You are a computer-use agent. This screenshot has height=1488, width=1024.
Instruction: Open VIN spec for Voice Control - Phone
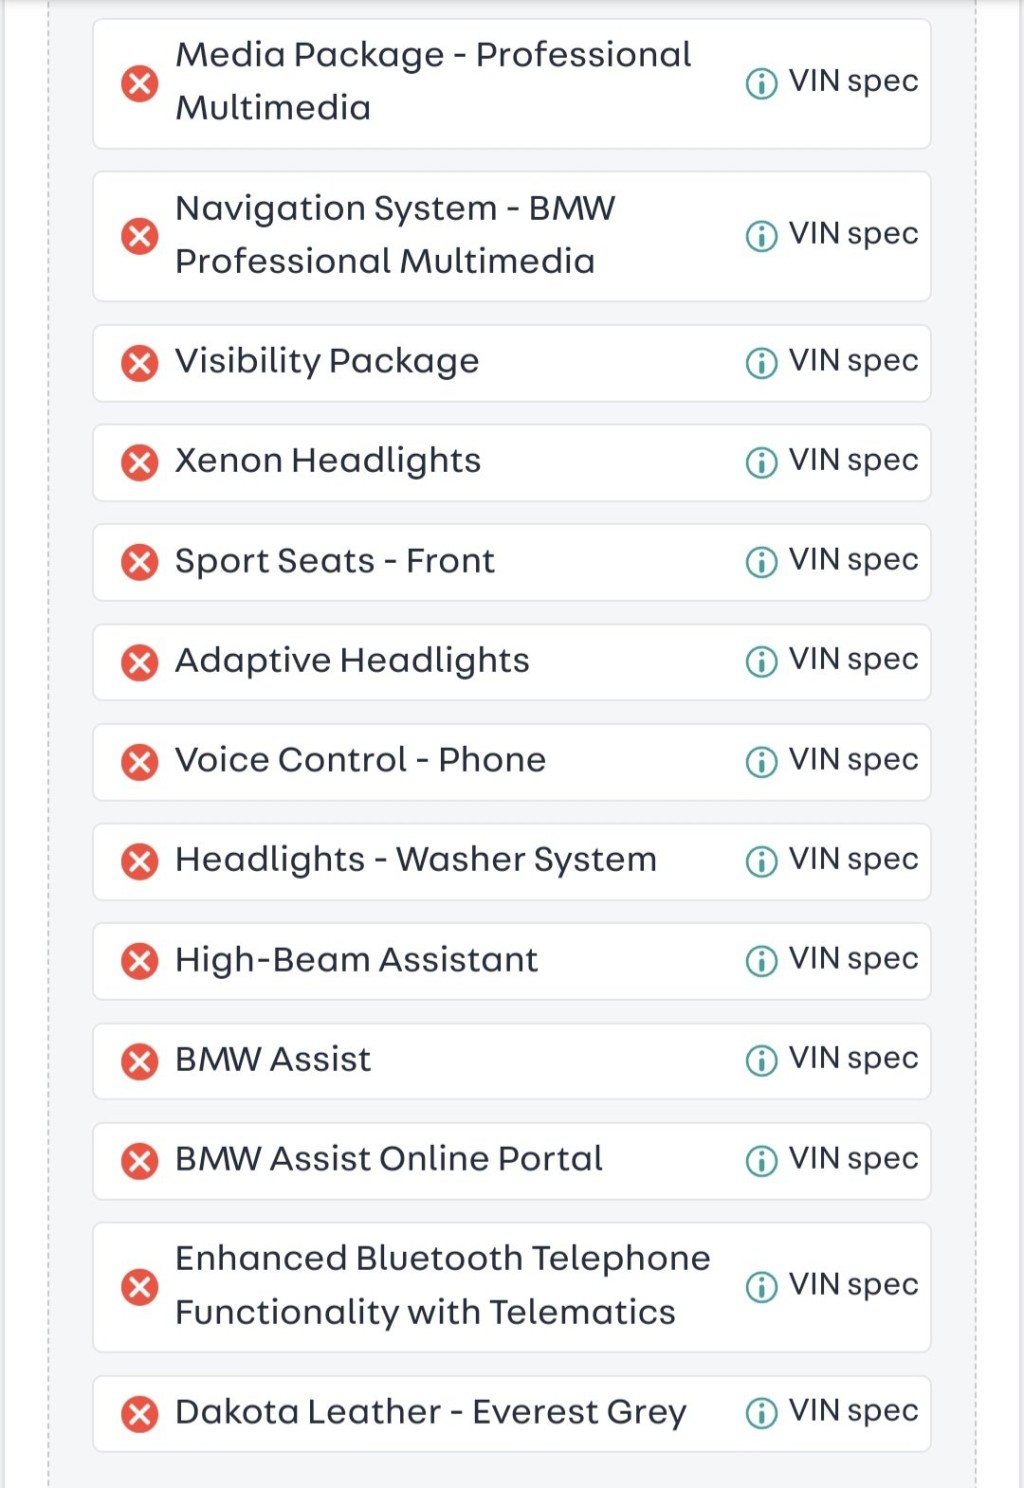853,760
